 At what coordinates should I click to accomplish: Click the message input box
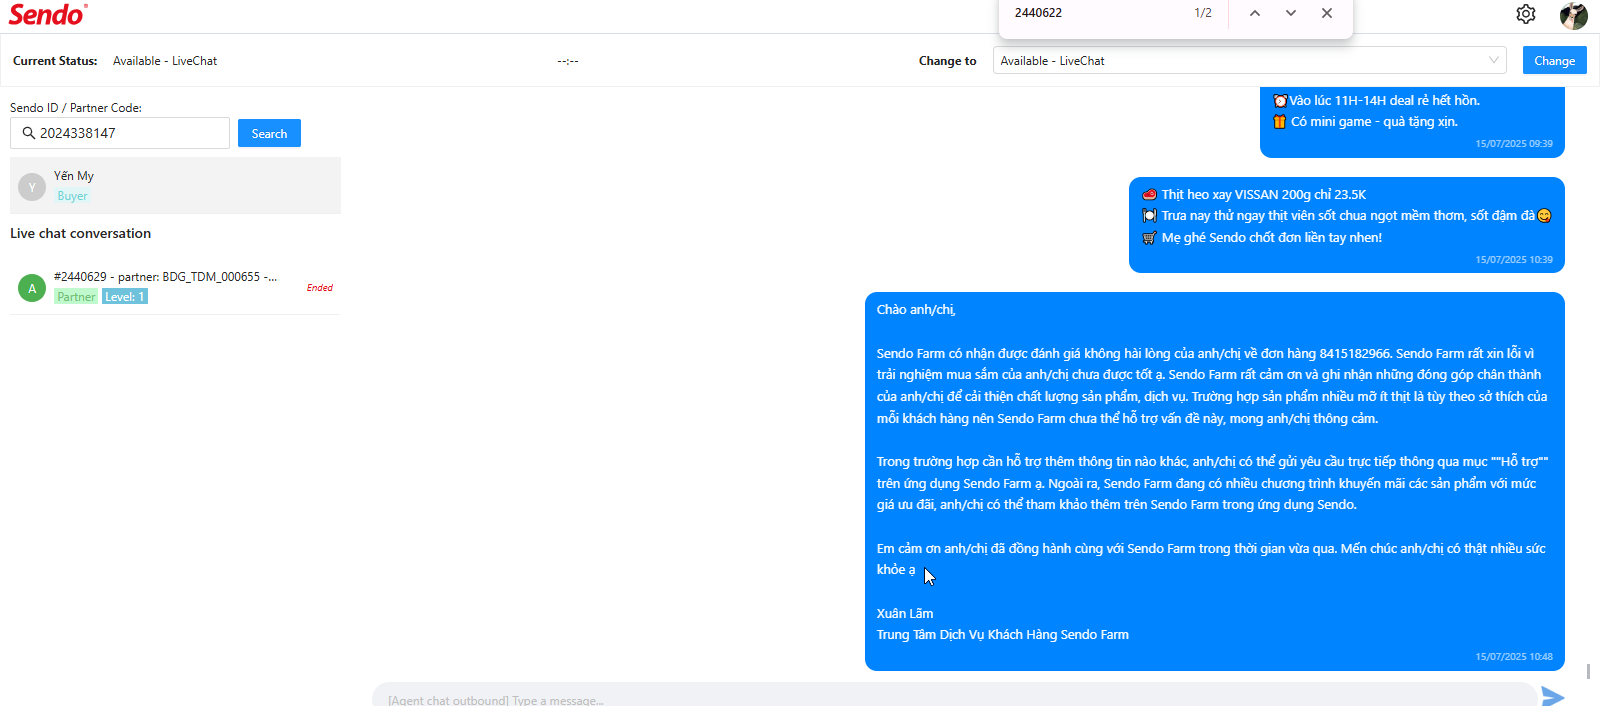tap(955, 695)
